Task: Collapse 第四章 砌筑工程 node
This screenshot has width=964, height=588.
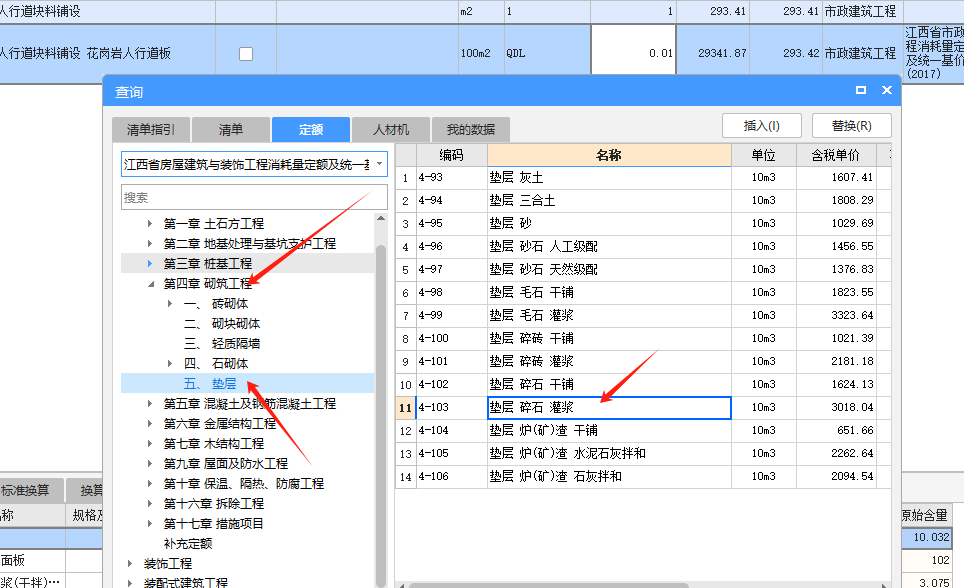Action: pos(150,284)
